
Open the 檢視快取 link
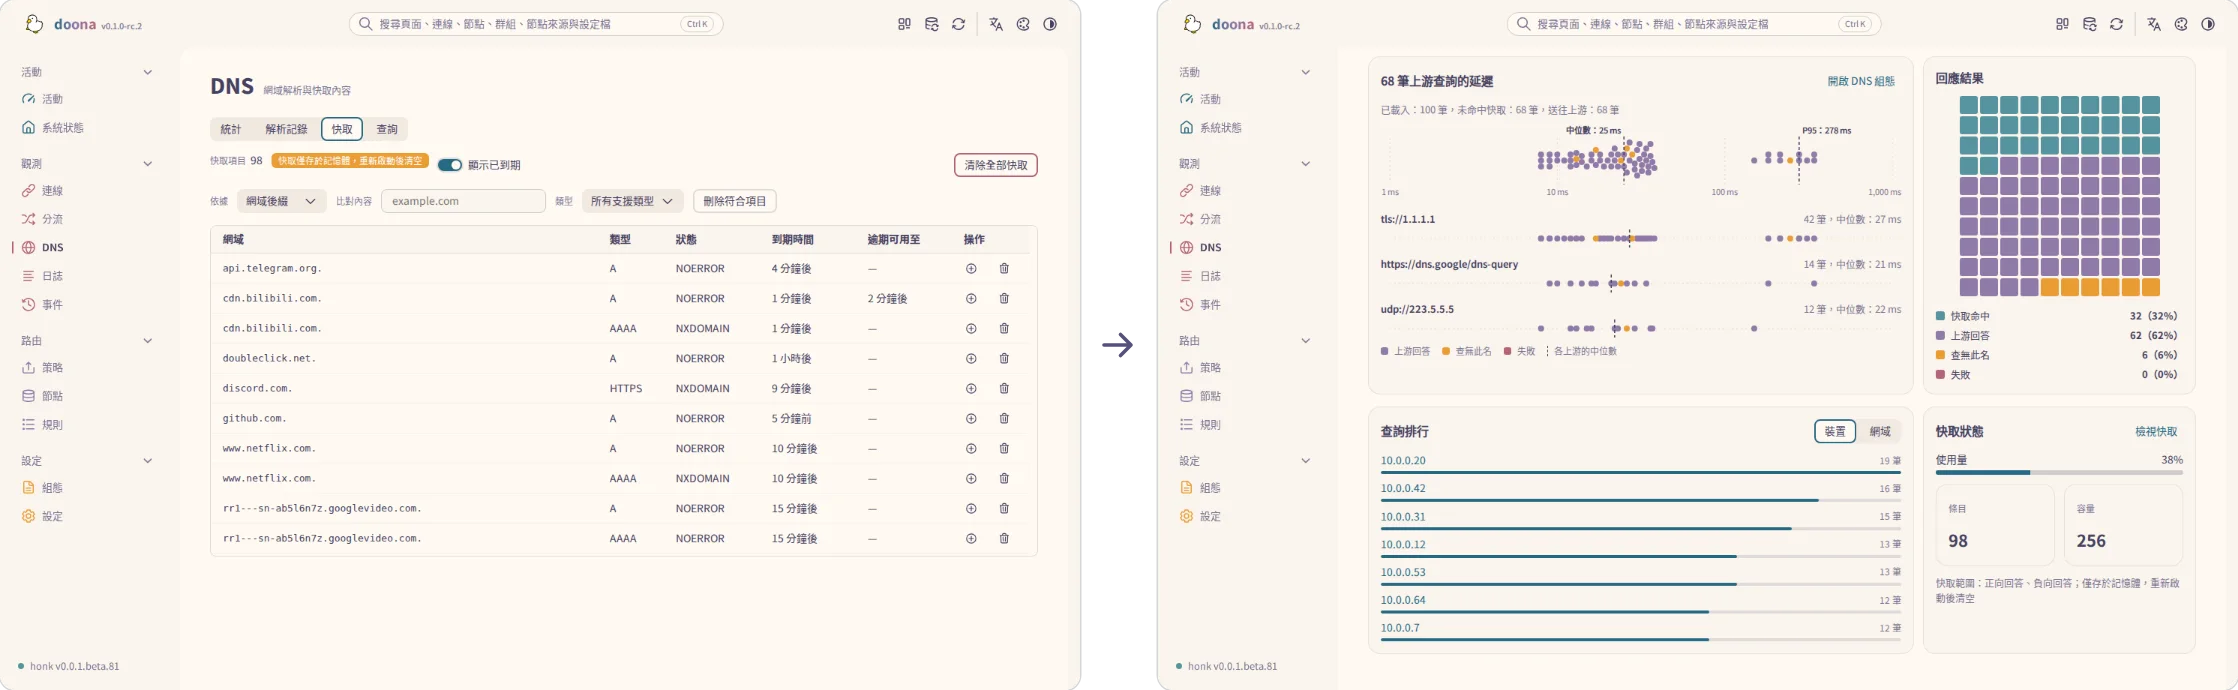point(2156,431)
